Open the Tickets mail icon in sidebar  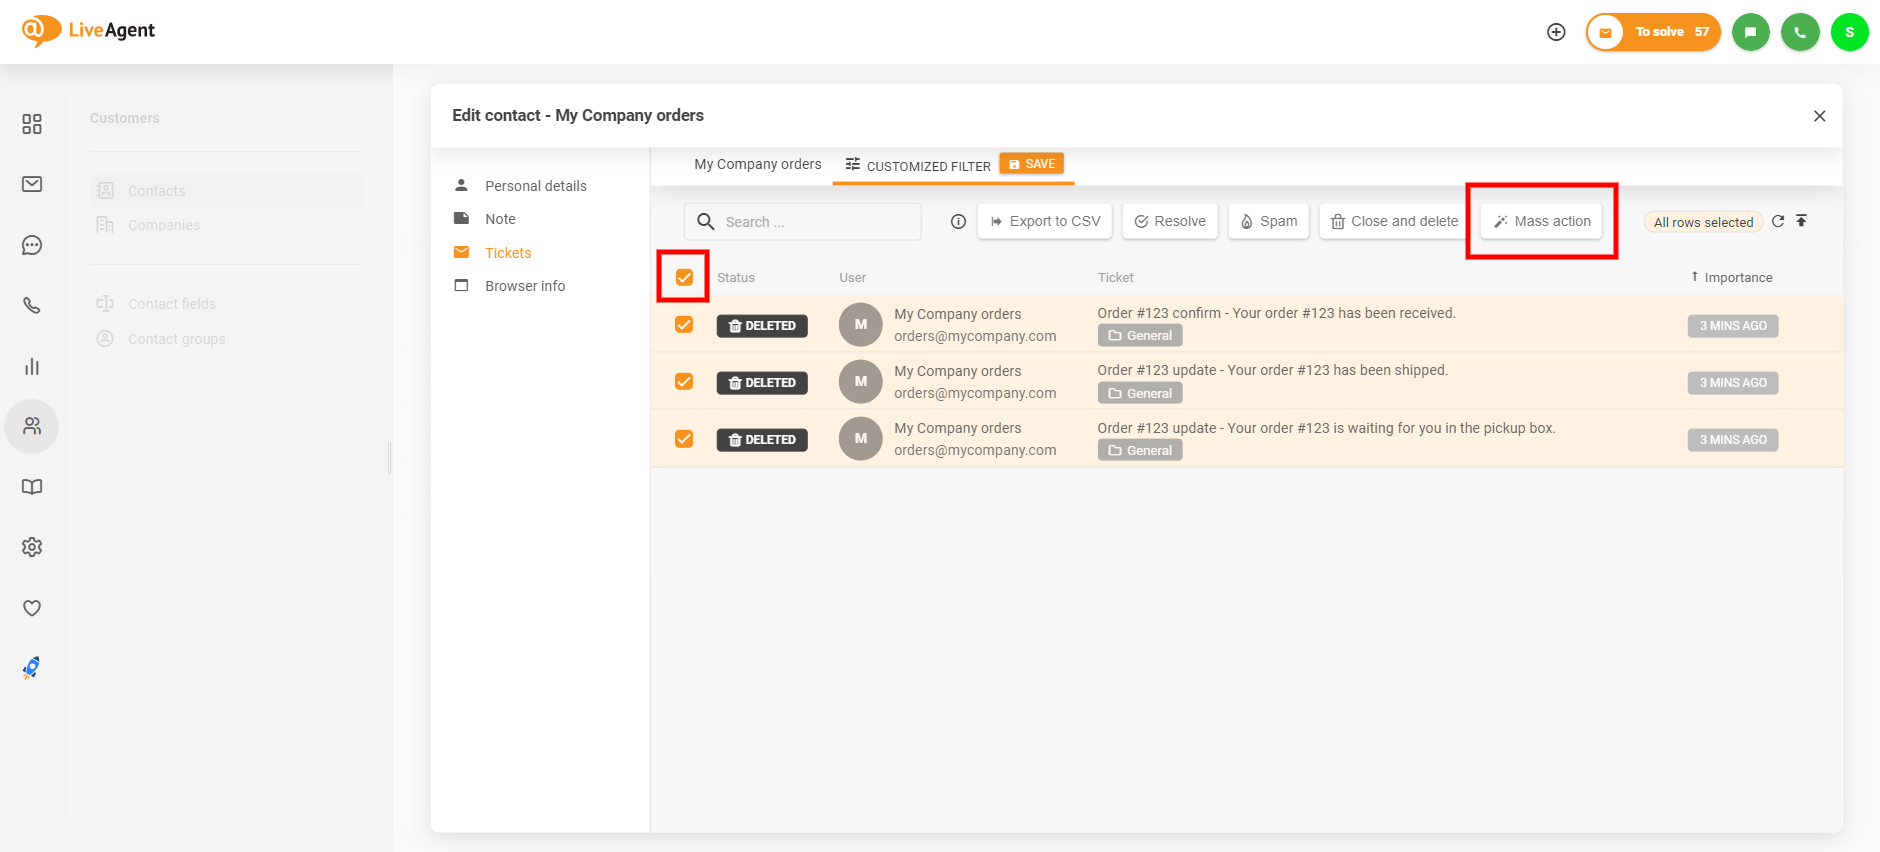point(32,184)
